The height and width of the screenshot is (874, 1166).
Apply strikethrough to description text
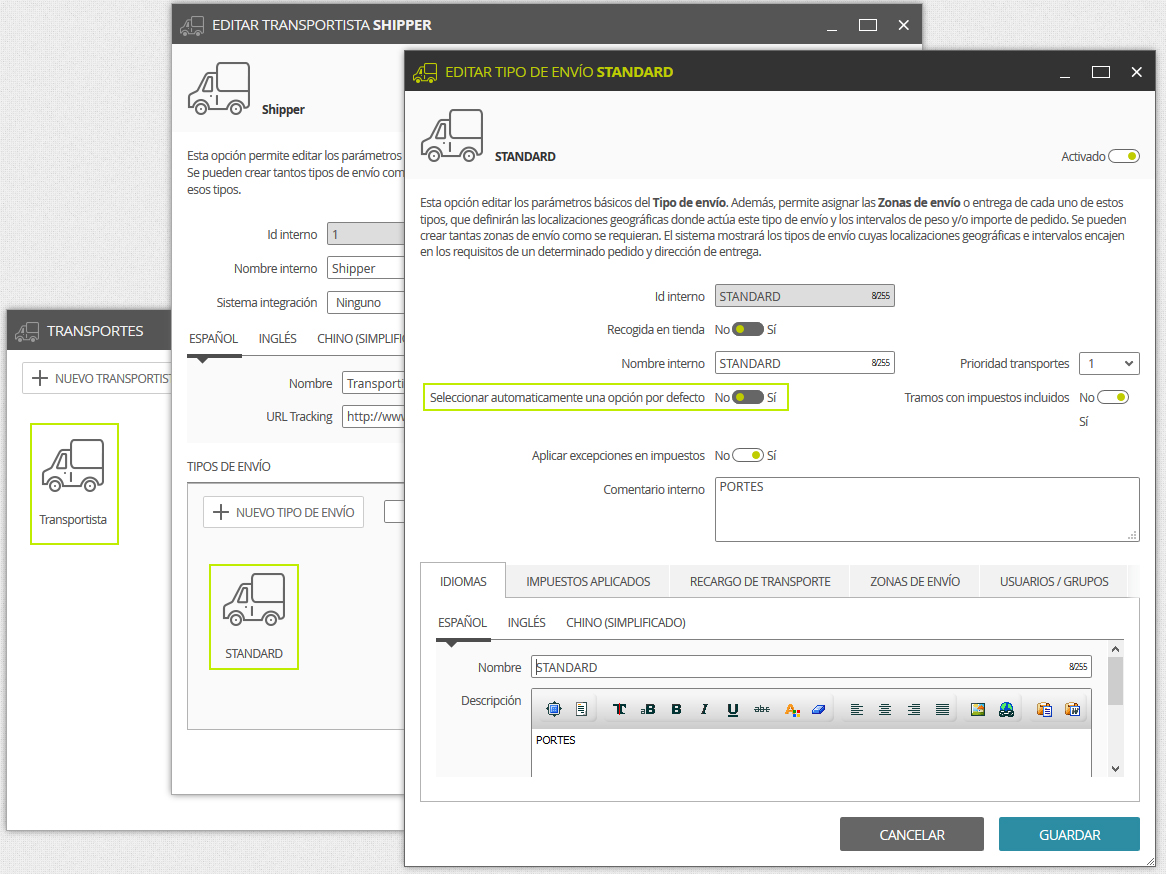[762, 709]
